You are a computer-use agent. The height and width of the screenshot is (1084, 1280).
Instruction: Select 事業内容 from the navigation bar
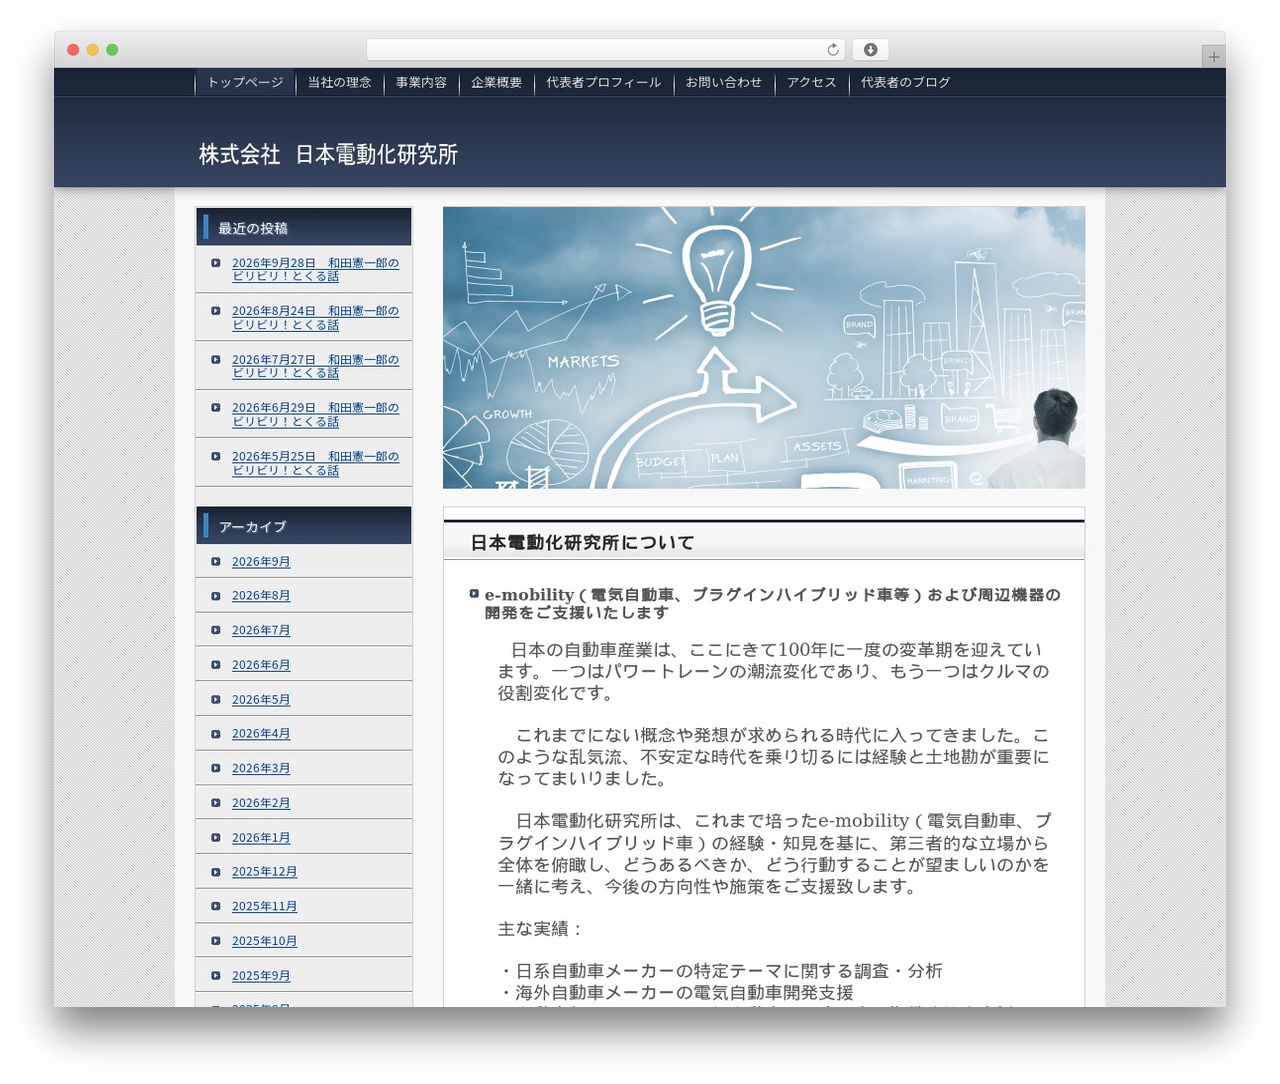coord(421,83)
